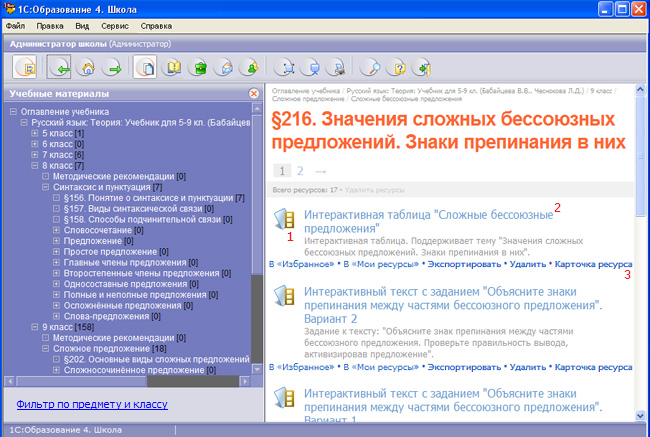Collapse the Синтаксис и пунктуация node
This screenshot has height=437, width=650.
[x=46, y=187]
